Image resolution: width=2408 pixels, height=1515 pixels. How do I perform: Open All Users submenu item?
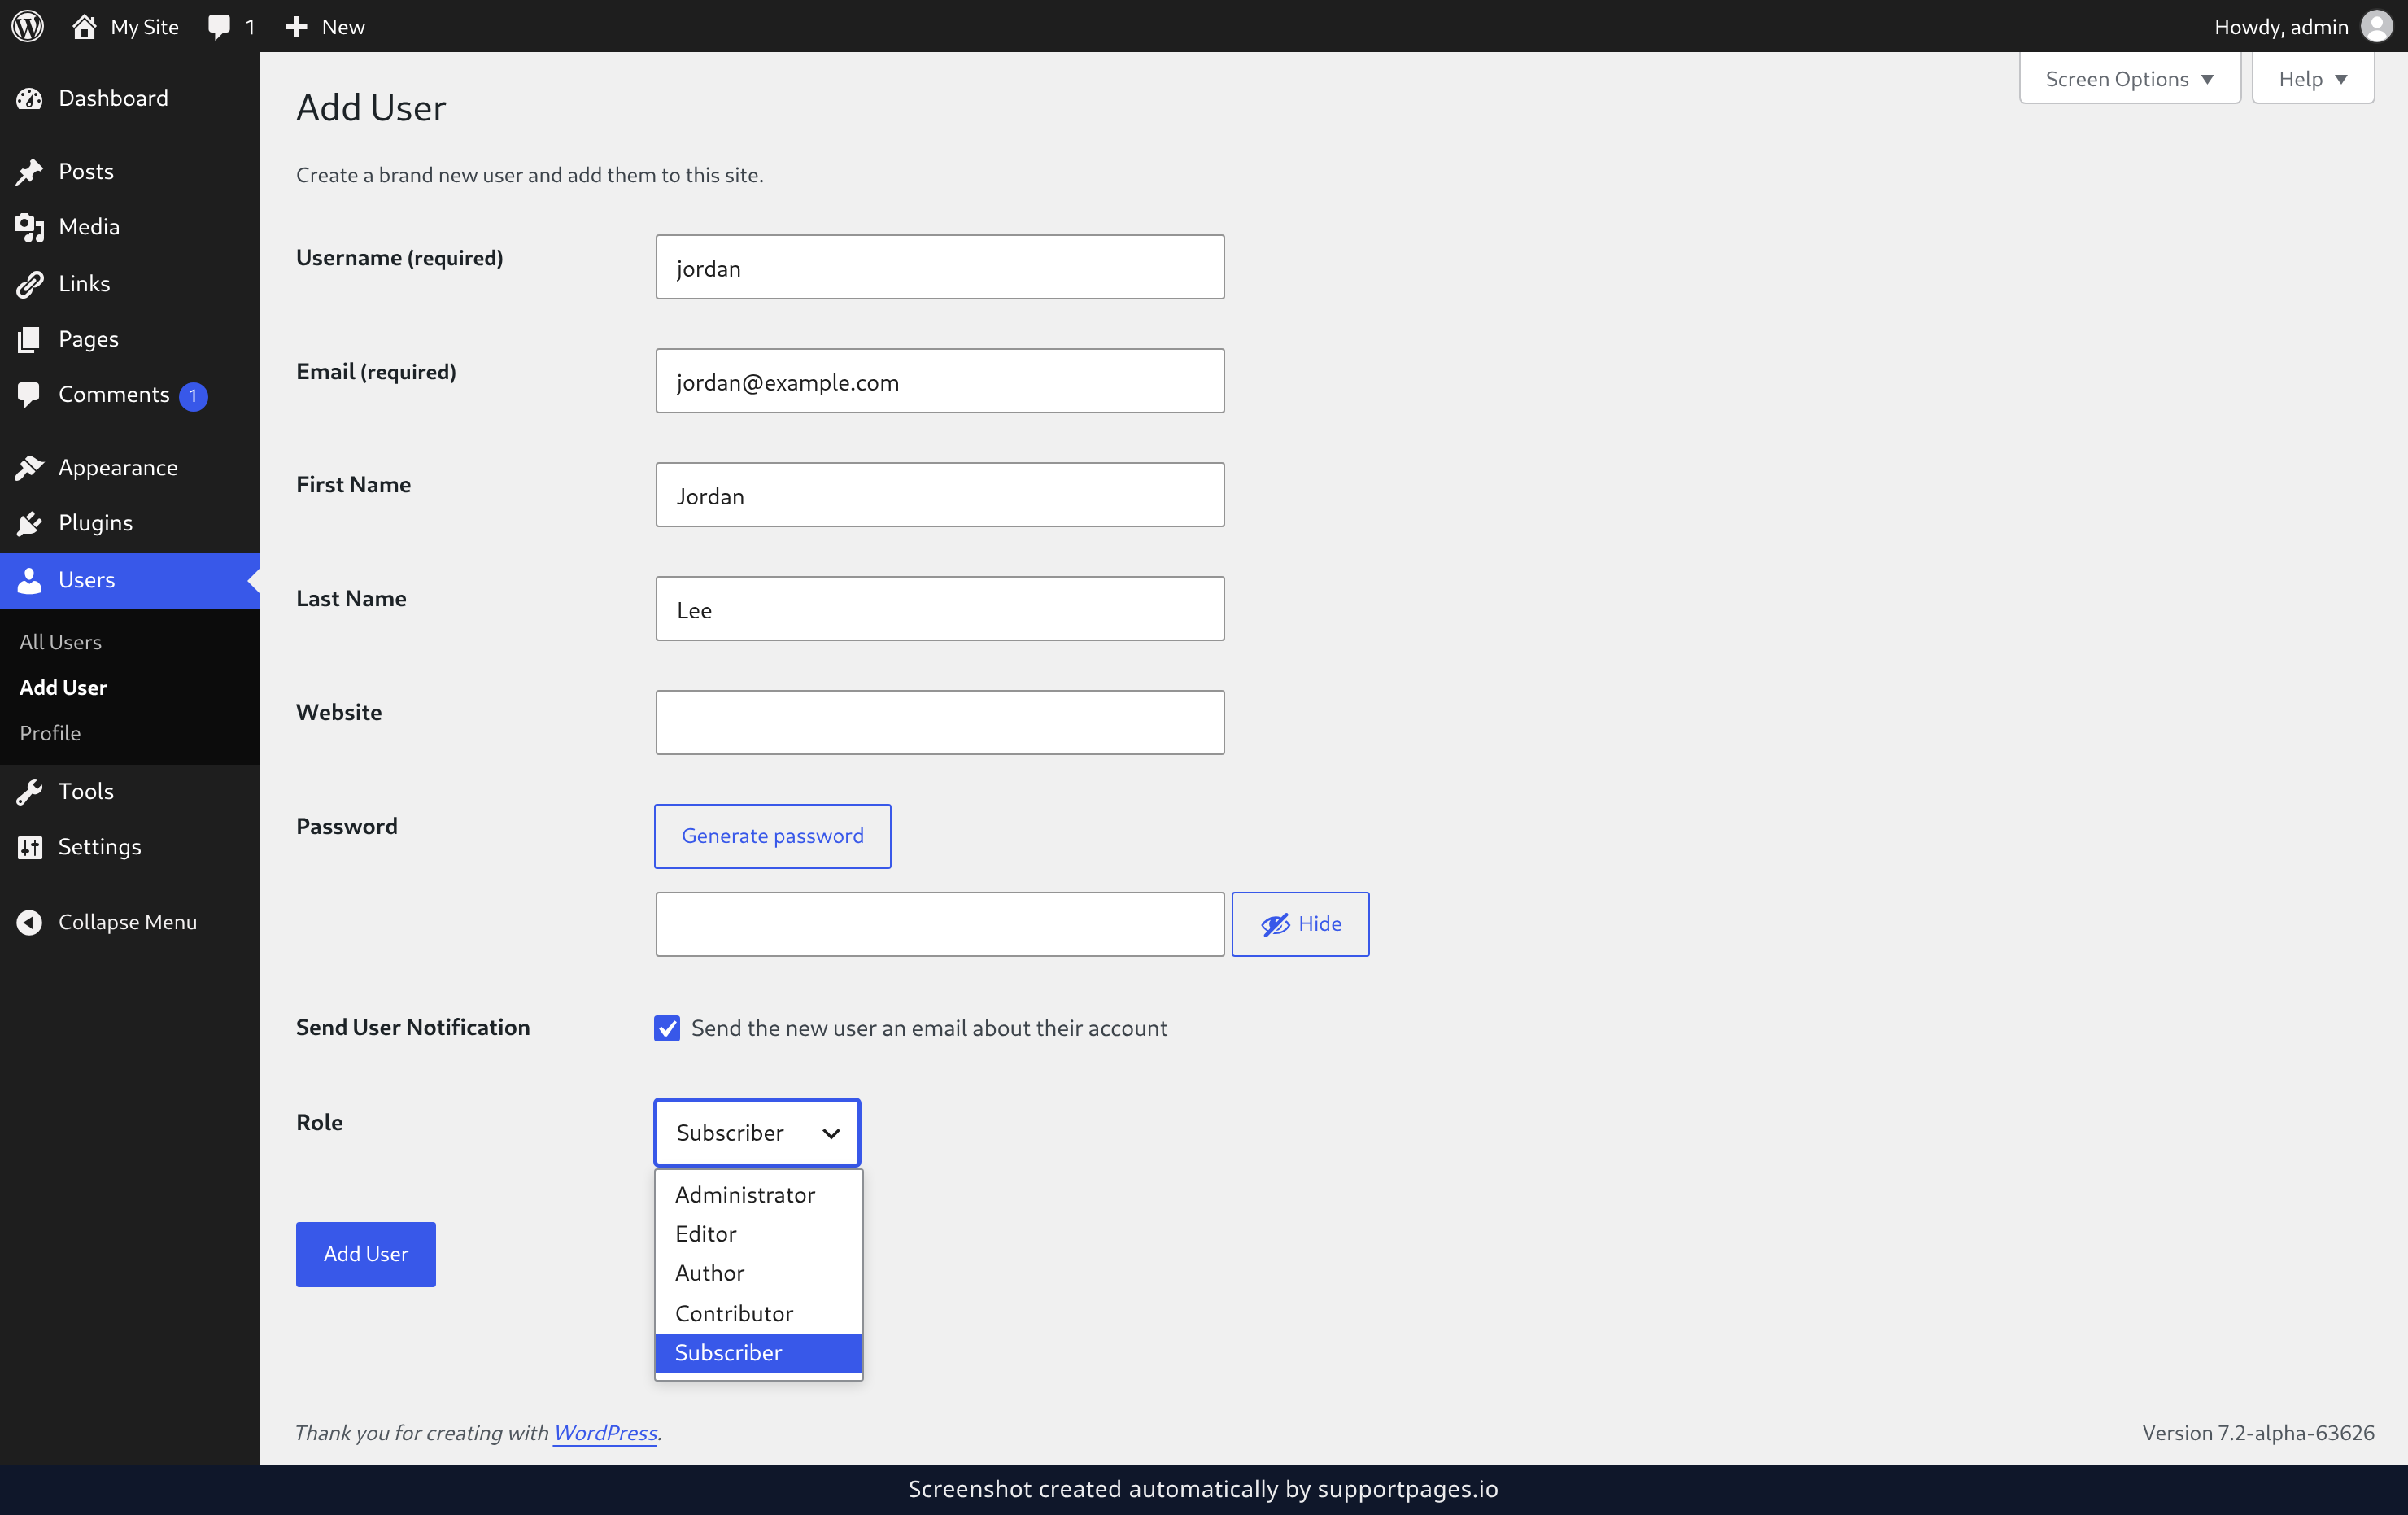point(61,642)
